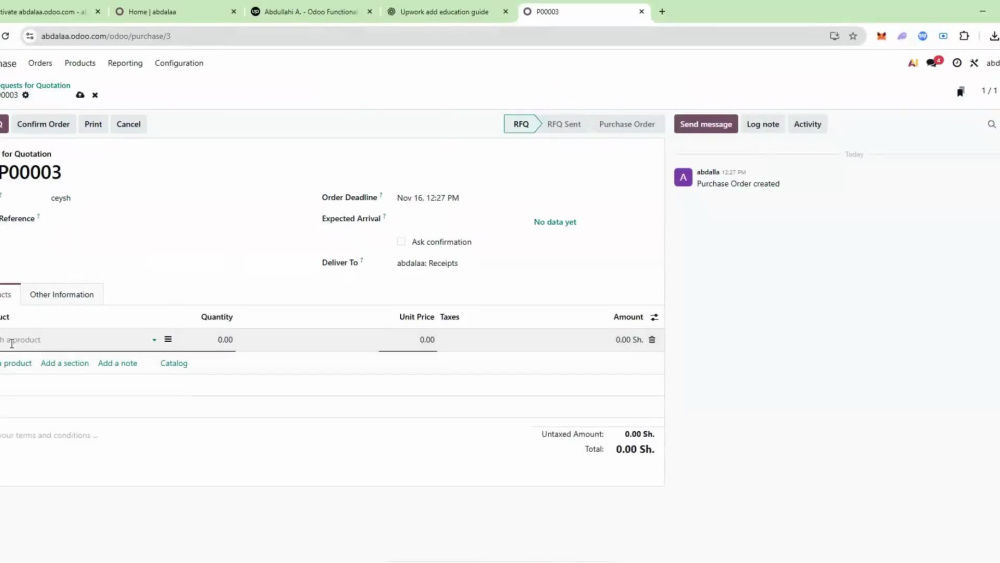Viewport: 1000px width, 563px height.
Task: Click the Activity button
Action: (807, 124)
